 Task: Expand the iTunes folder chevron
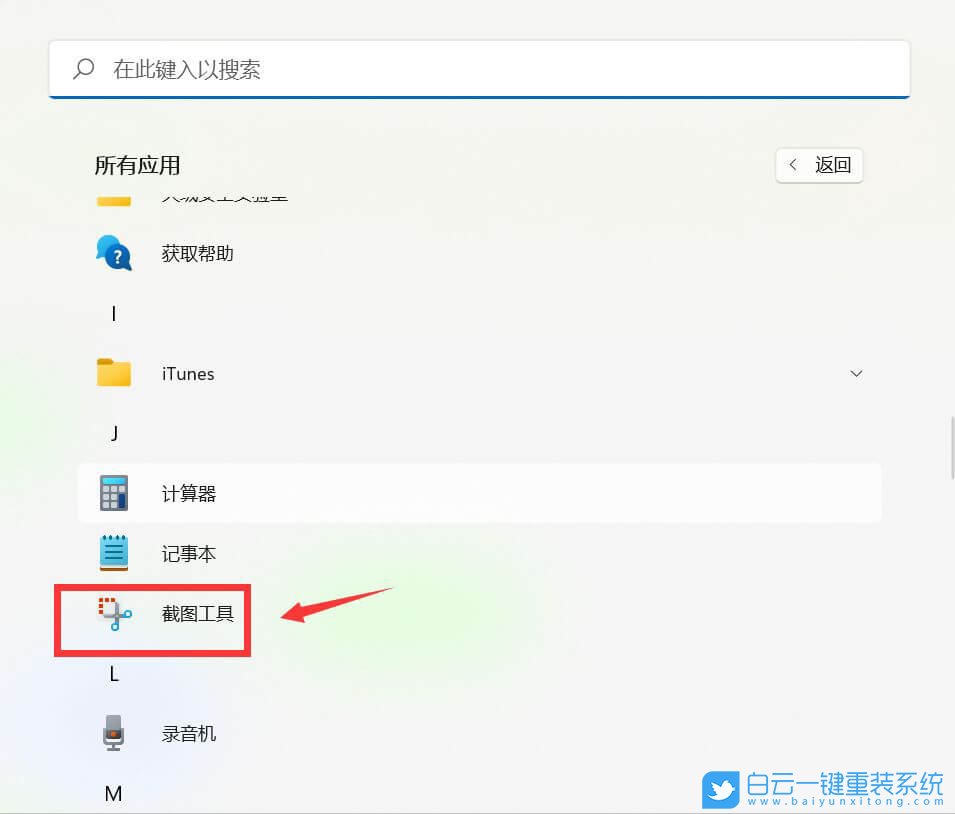[x=856, y=373]
